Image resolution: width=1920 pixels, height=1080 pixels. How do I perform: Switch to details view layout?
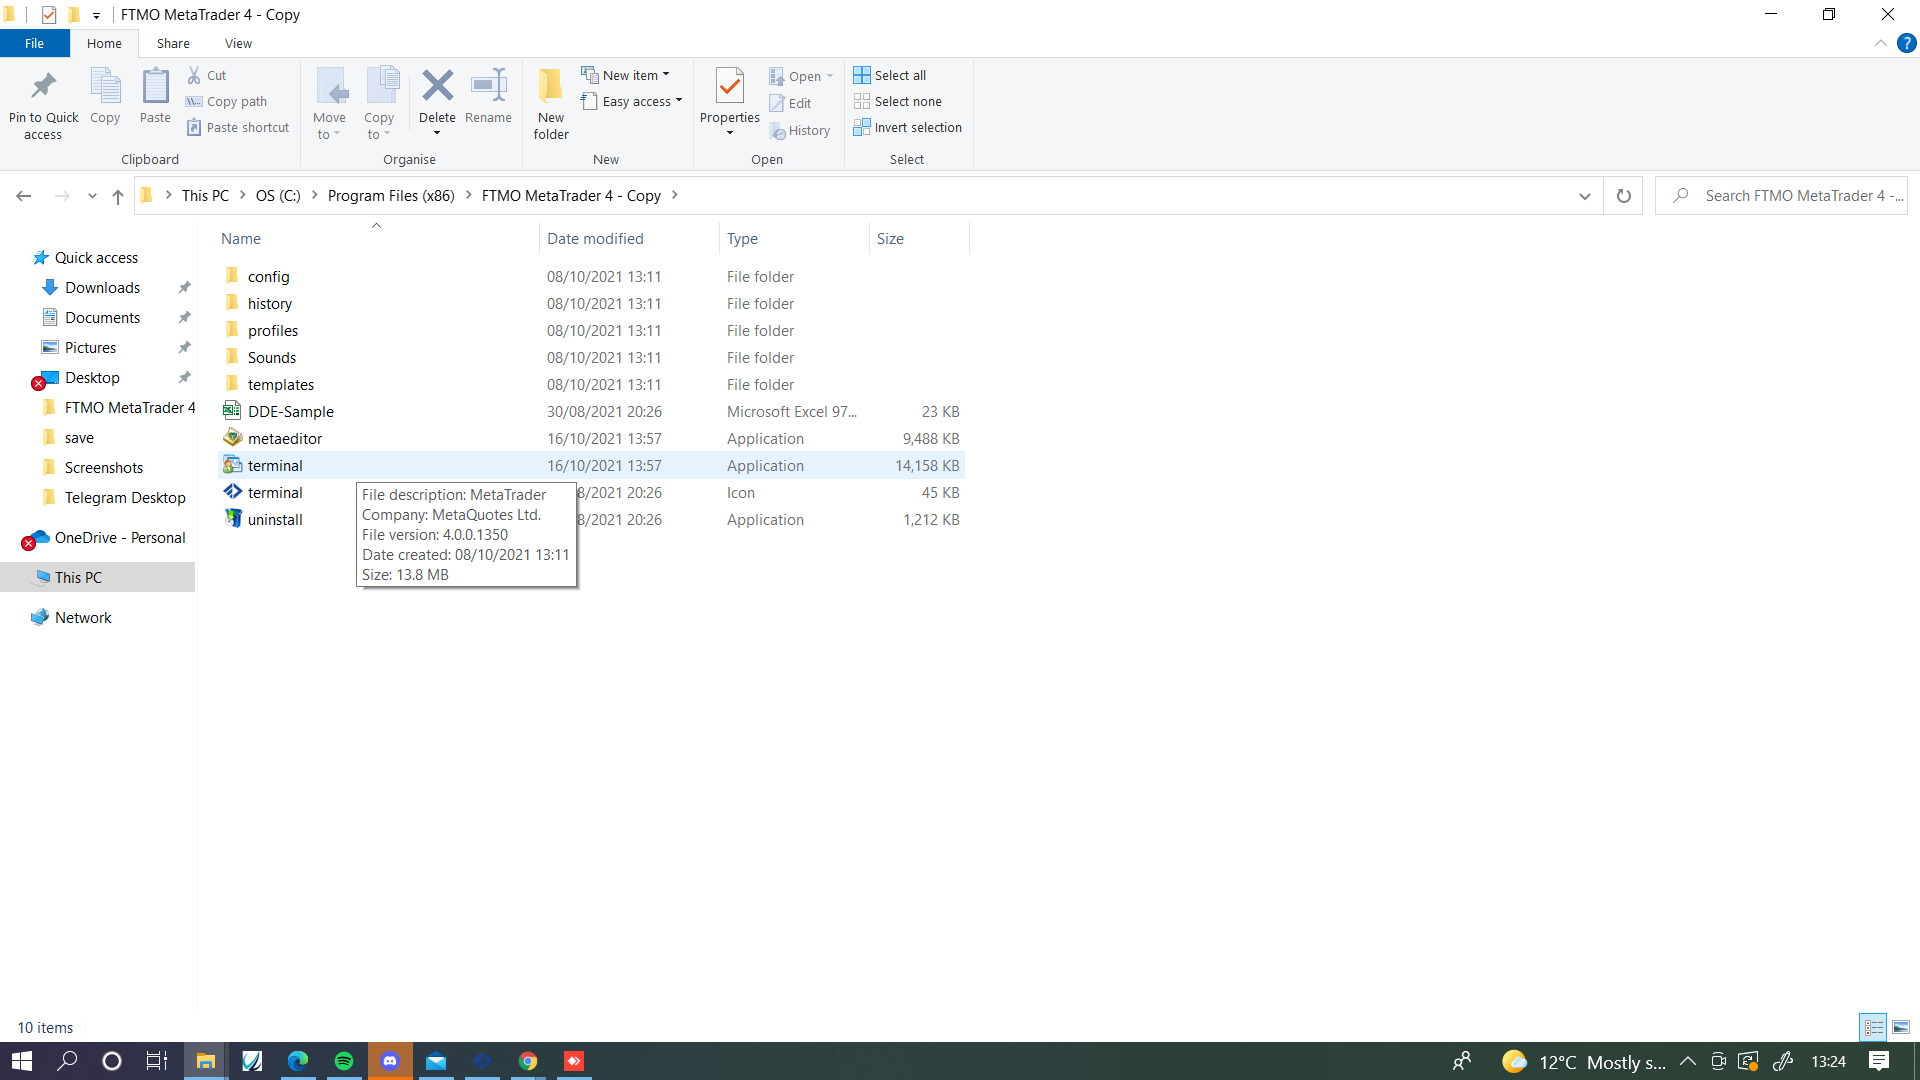point(1874,1027)
